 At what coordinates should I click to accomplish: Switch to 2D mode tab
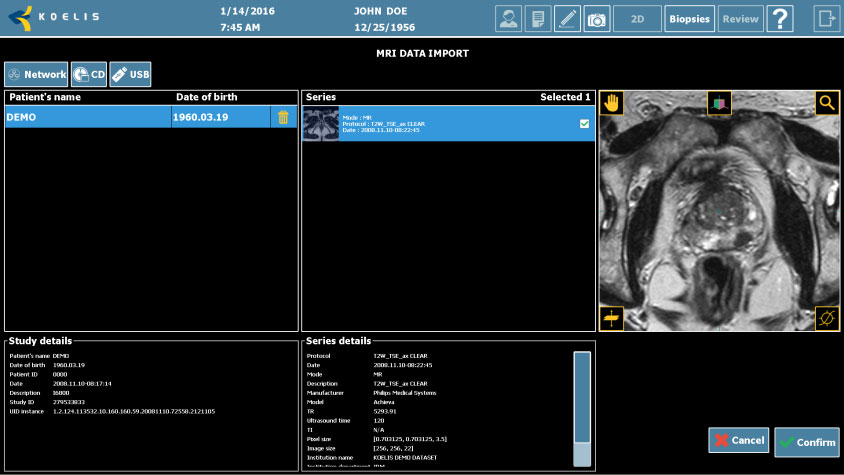(637, 19)
